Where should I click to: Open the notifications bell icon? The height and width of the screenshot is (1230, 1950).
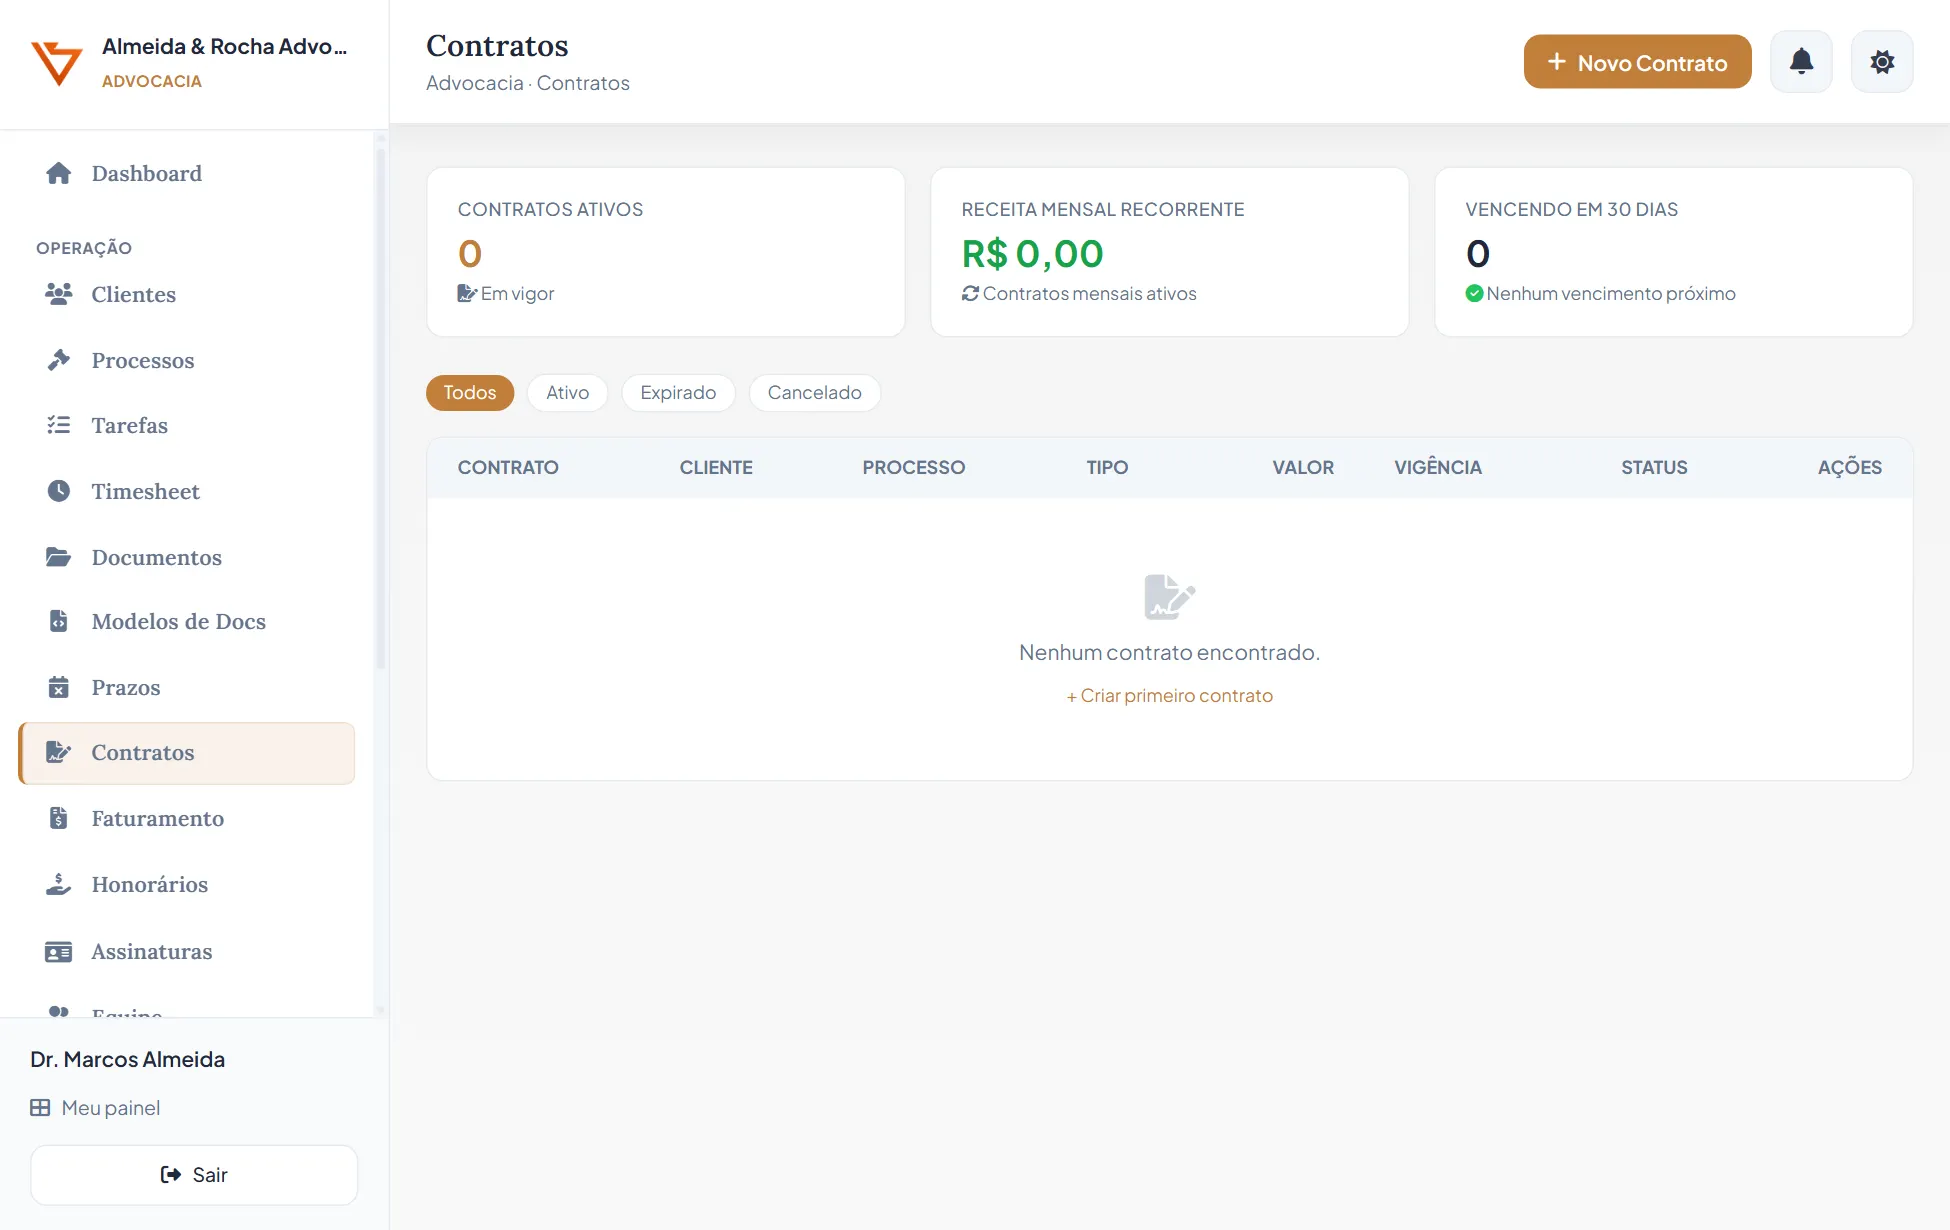[1801, 62]
